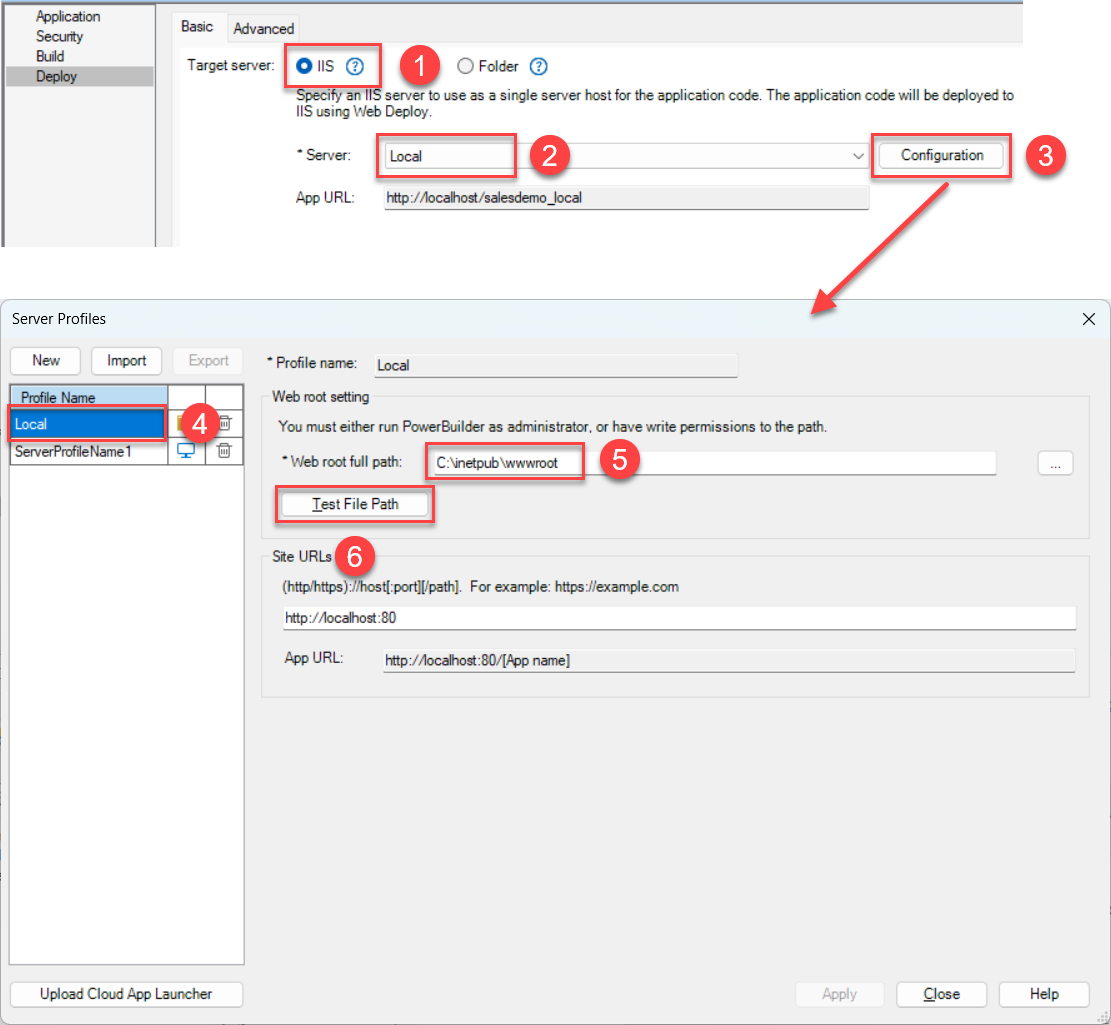Select the IIS target server radio button

pyautogui.click(x=304, y=67)
